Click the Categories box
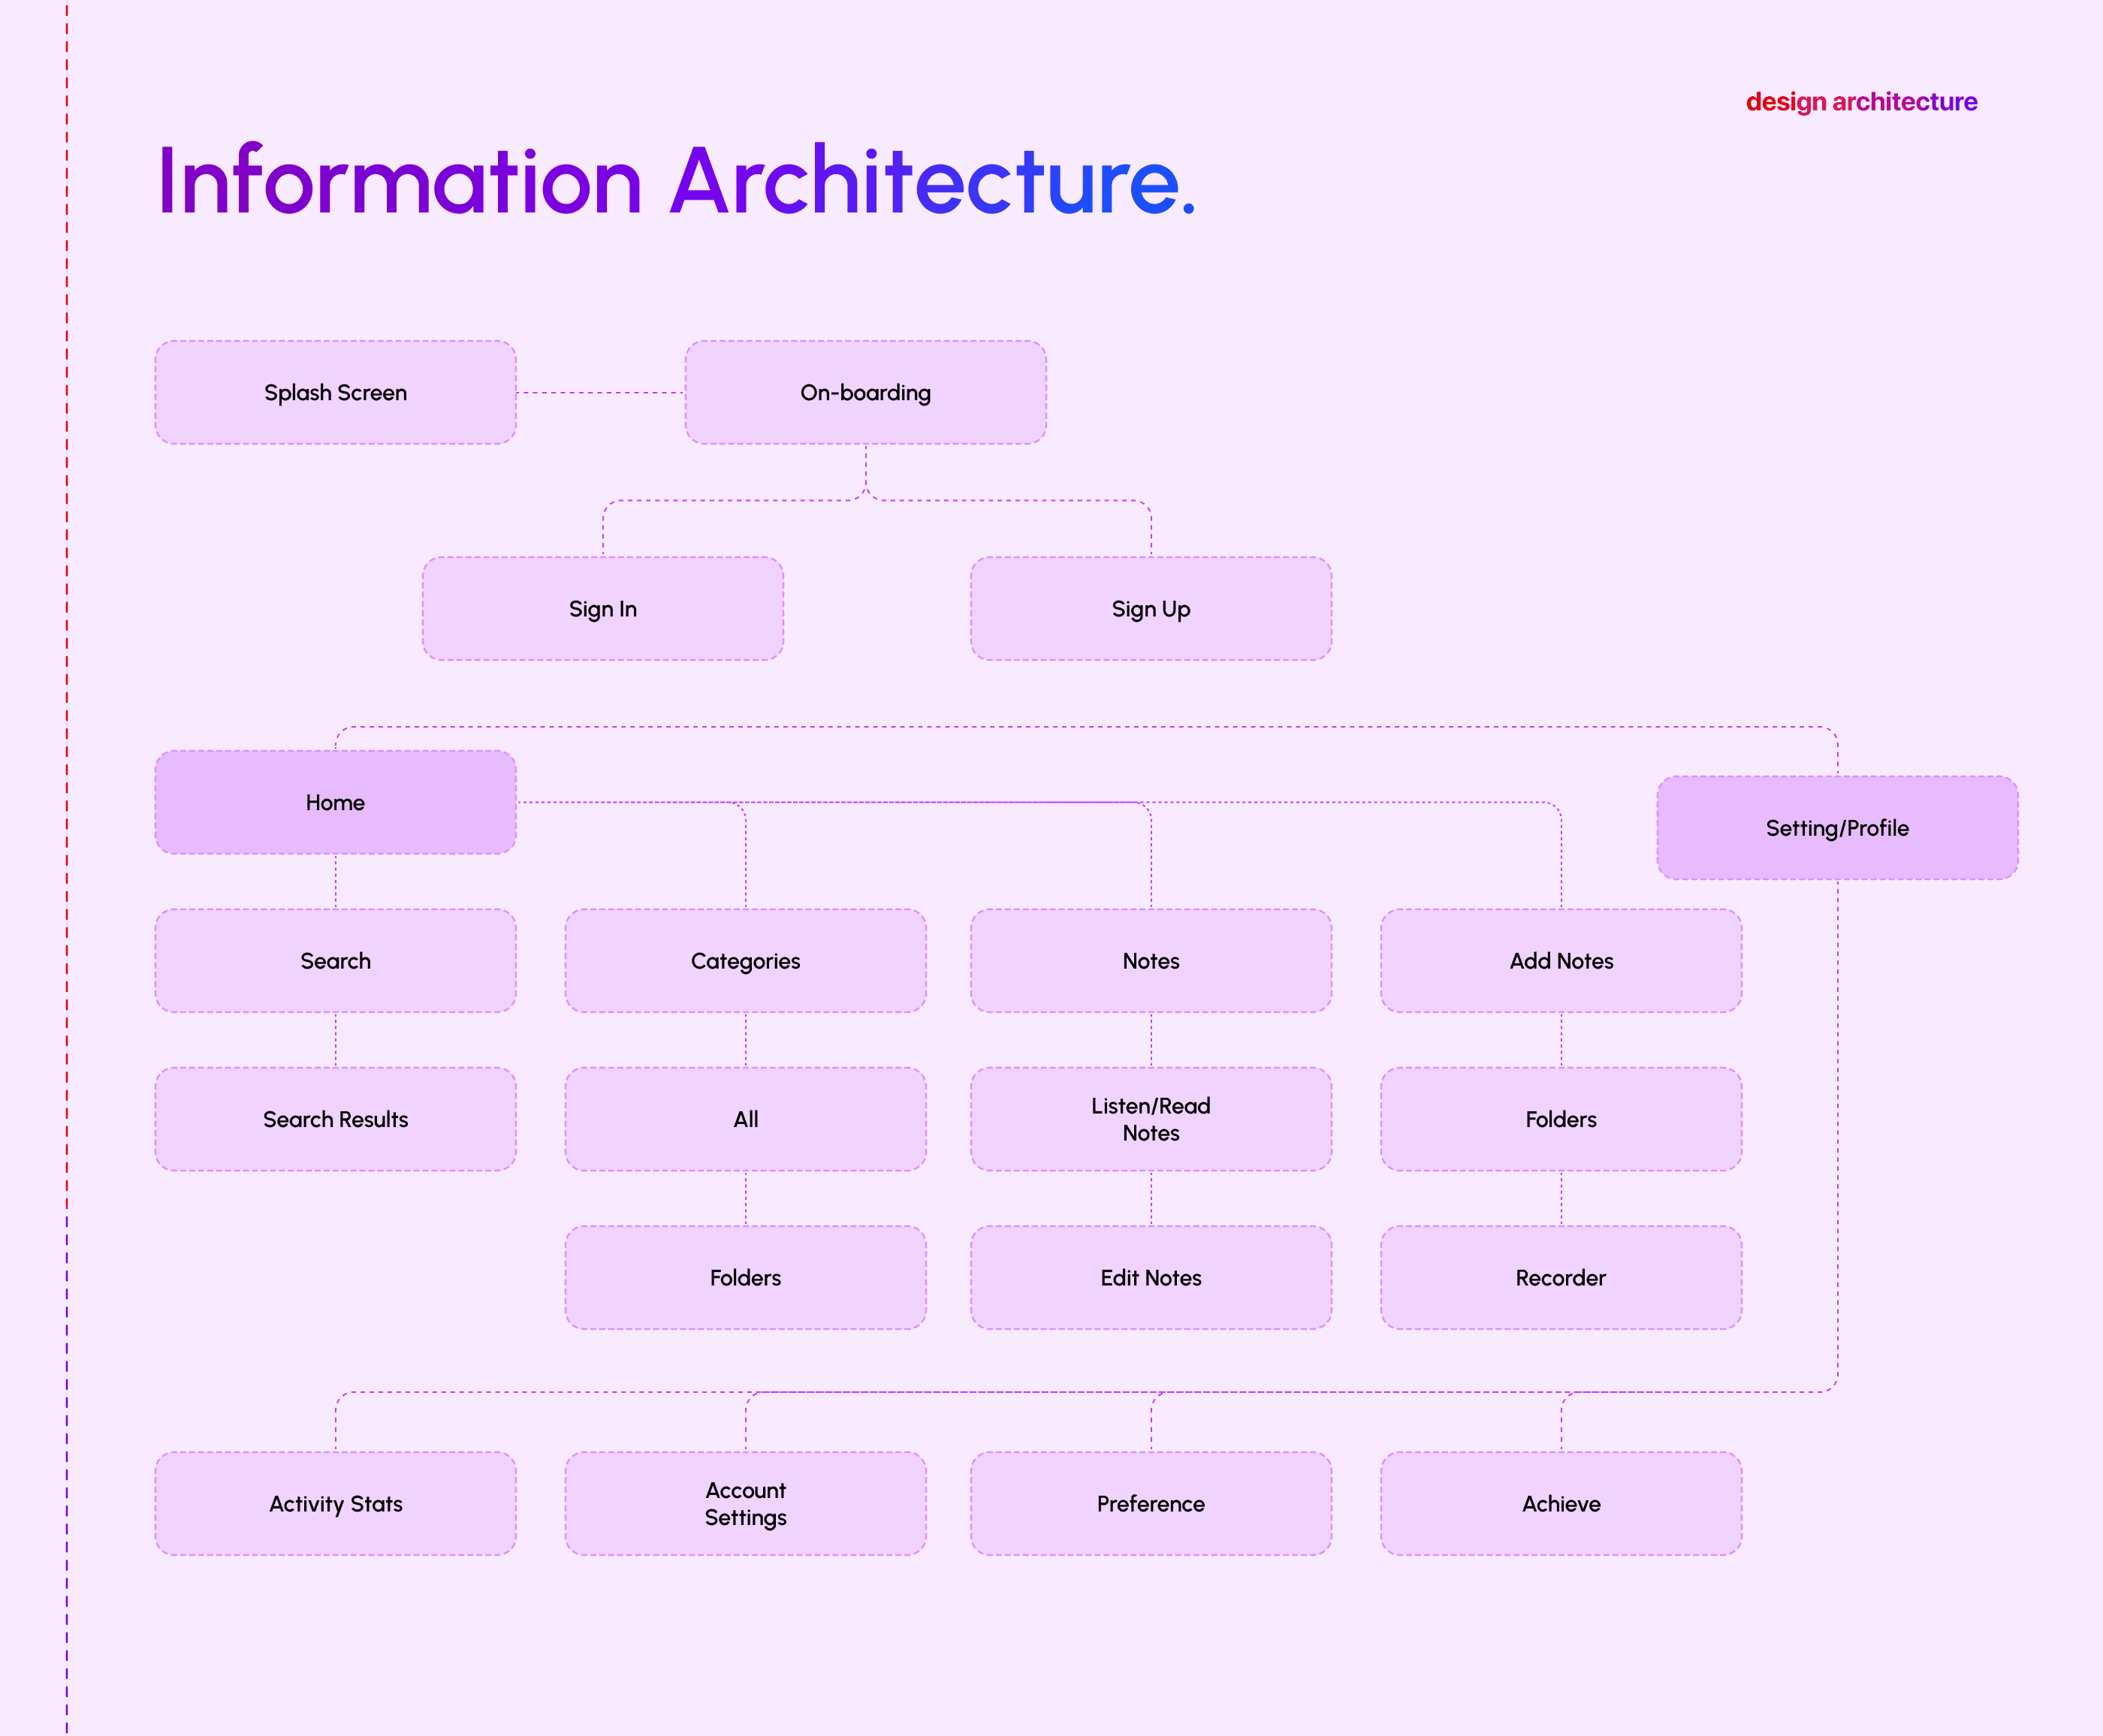This screenshot has height=1736, width=2103. pyautogui.click(x=745, y=960)
